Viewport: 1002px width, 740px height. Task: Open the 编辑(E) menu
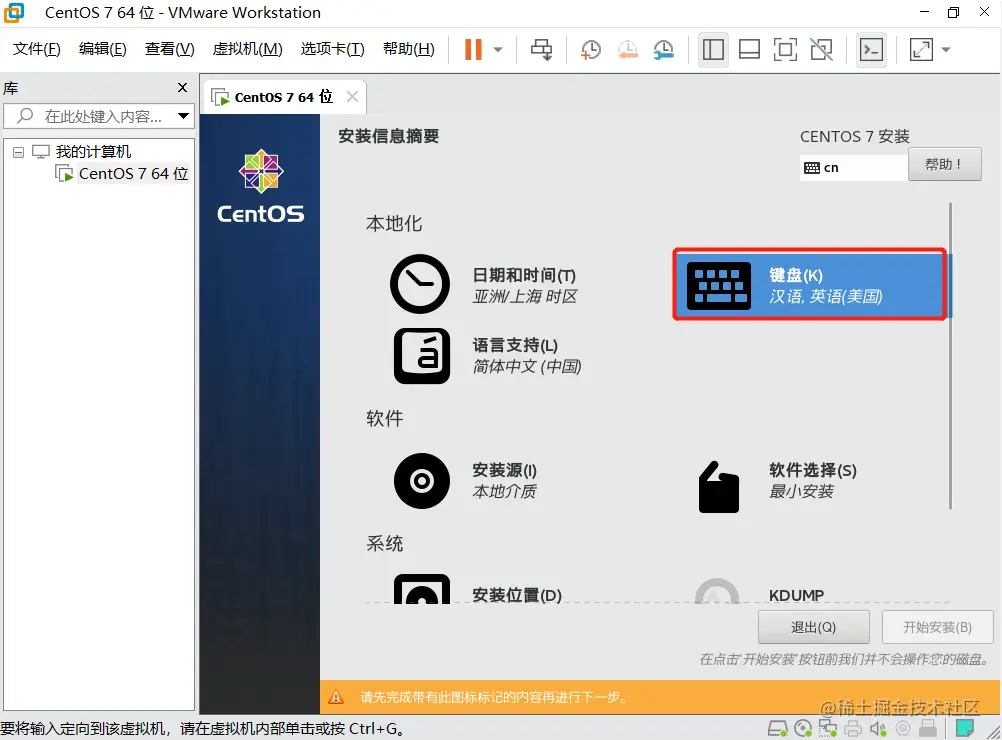click(102, 49)
